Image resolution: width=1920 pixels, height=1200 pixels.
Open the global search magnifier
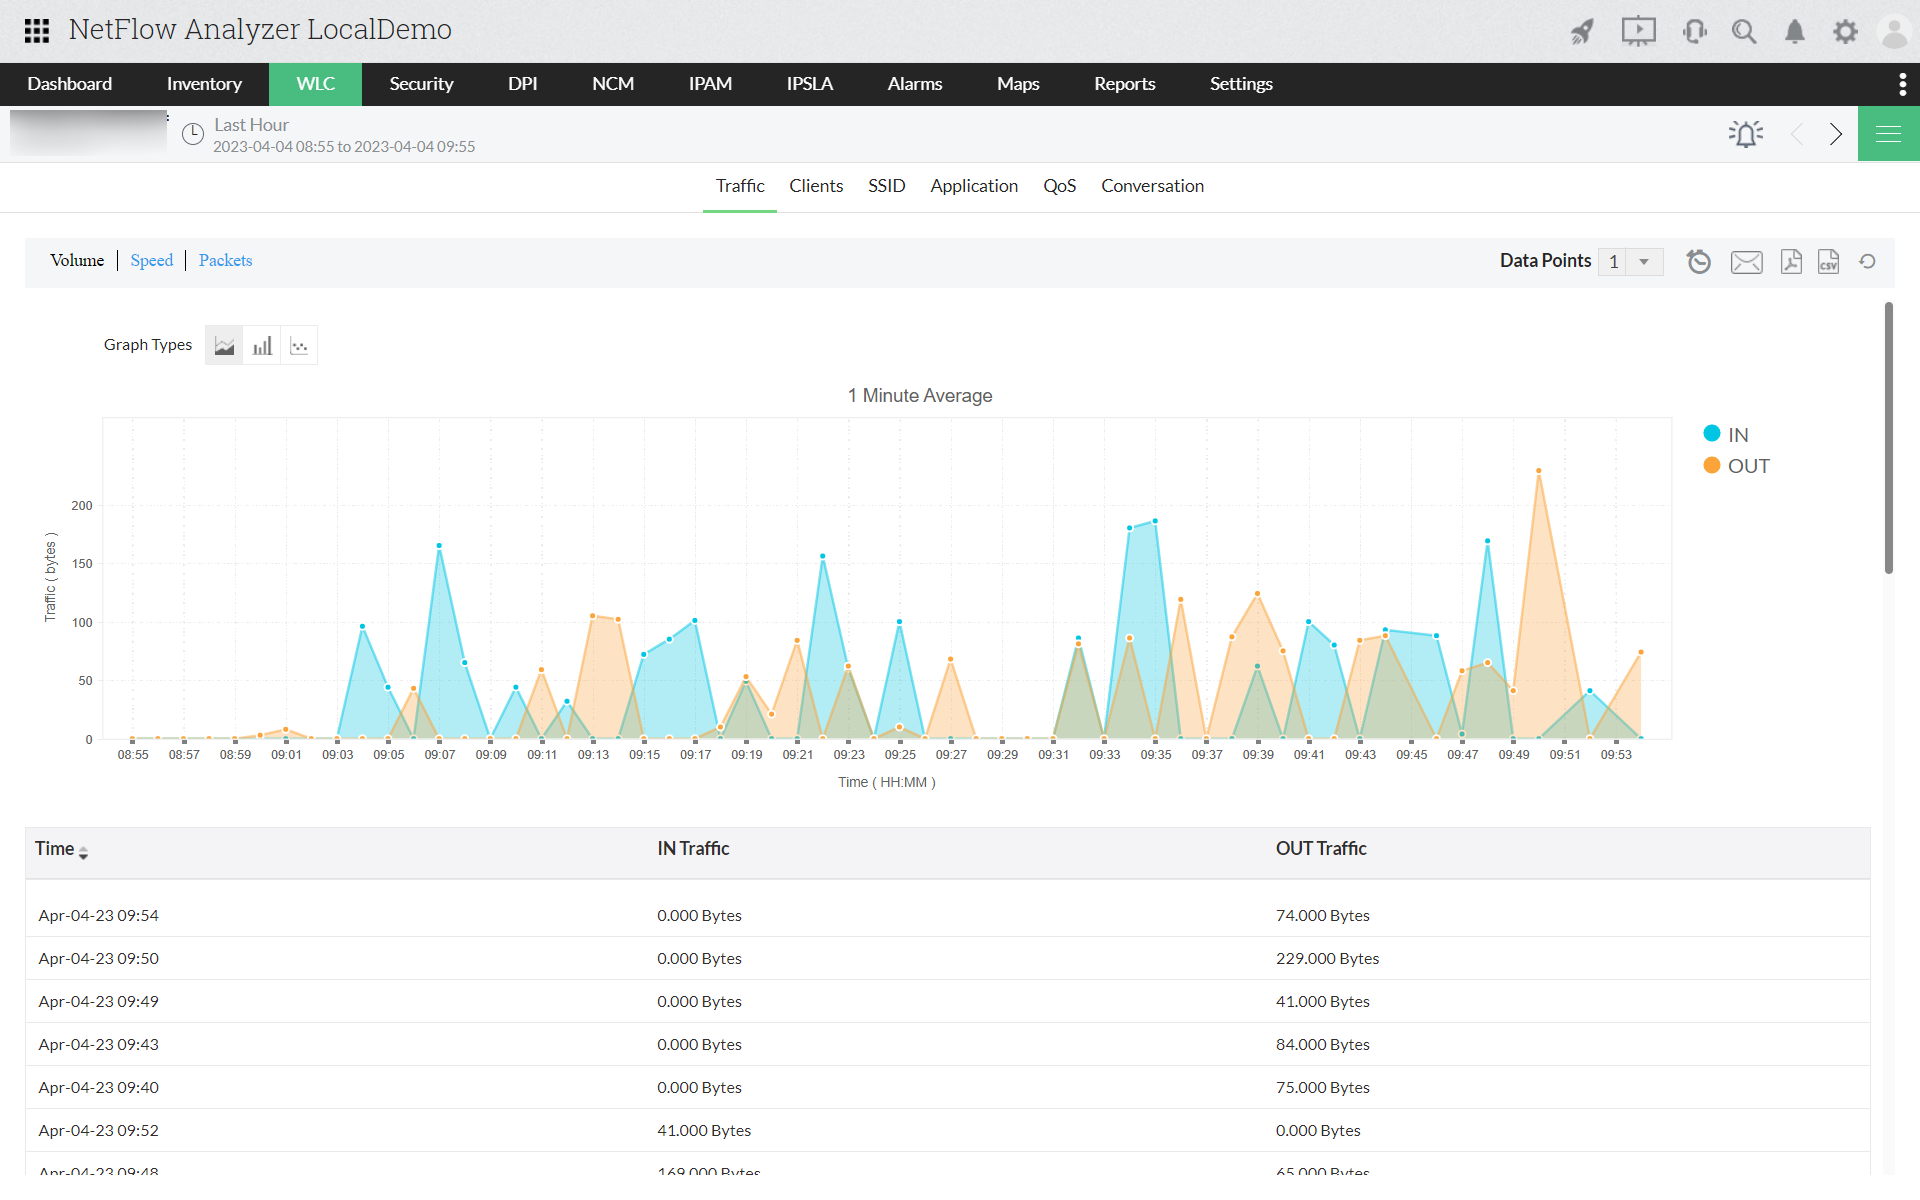coord(1744,31)
